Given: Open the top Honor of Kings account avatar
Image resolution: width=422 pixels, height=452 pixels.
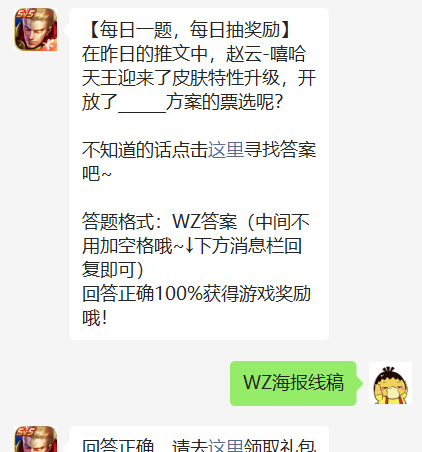Looking at the screenshot, I should (36, 30).
